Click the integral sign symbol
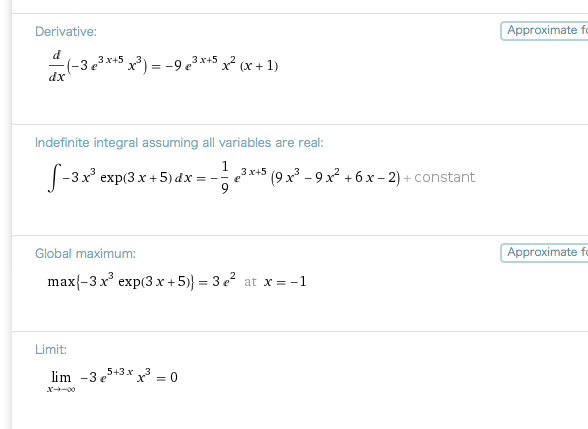The width and height of the screenshot is (588, 429). click(x=53, y=177)
